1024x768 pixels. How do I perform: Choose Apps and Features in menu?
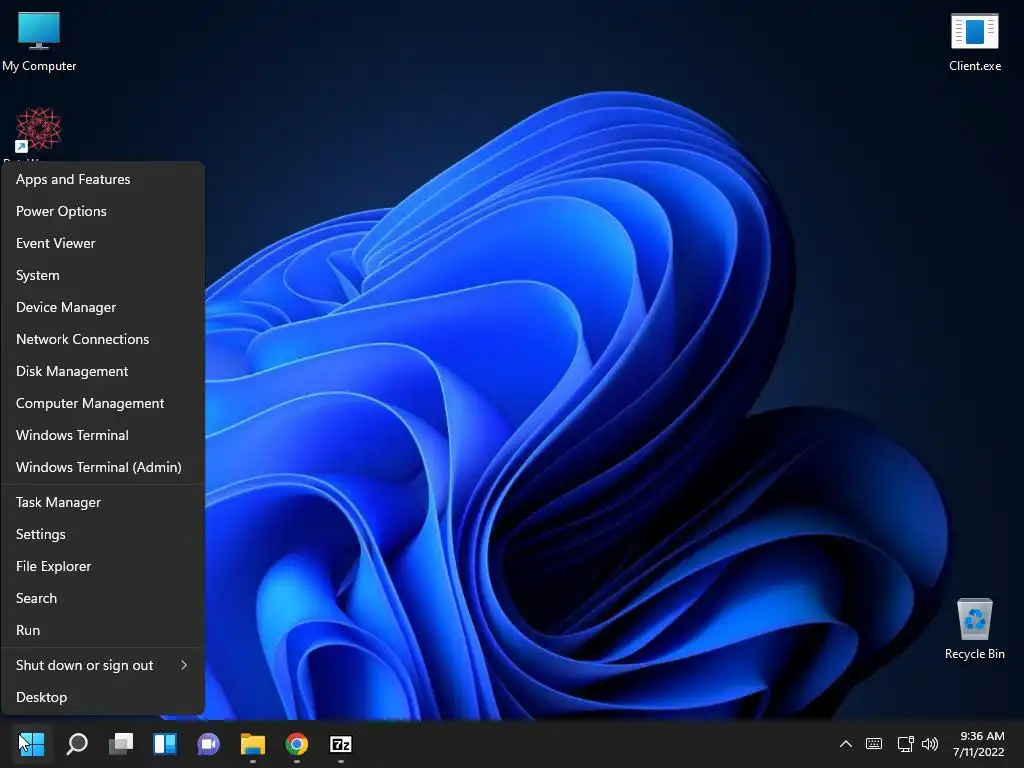(103, 179)
